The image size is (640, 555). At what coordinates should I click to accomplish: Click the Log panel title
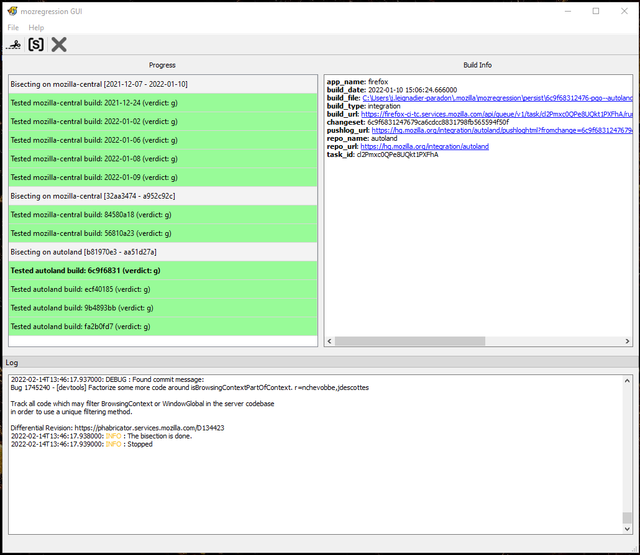[x=12, y=363]
